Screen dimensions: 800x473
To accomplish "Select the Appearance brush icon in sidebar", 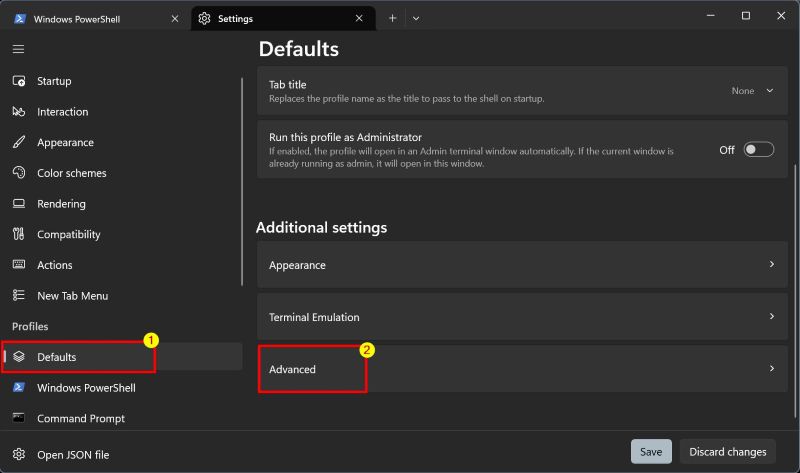I will [x=19, y=143].
